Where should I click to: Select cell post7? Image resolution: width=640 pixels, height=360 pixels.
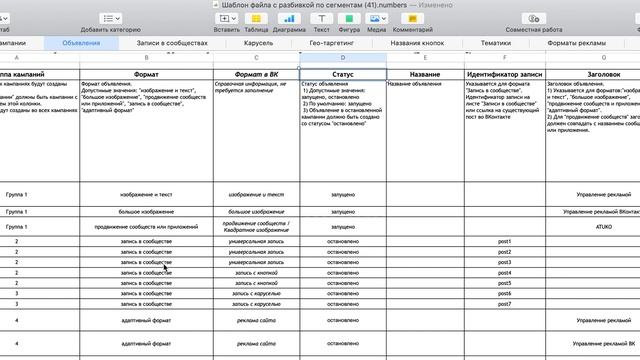click(504, 304)
